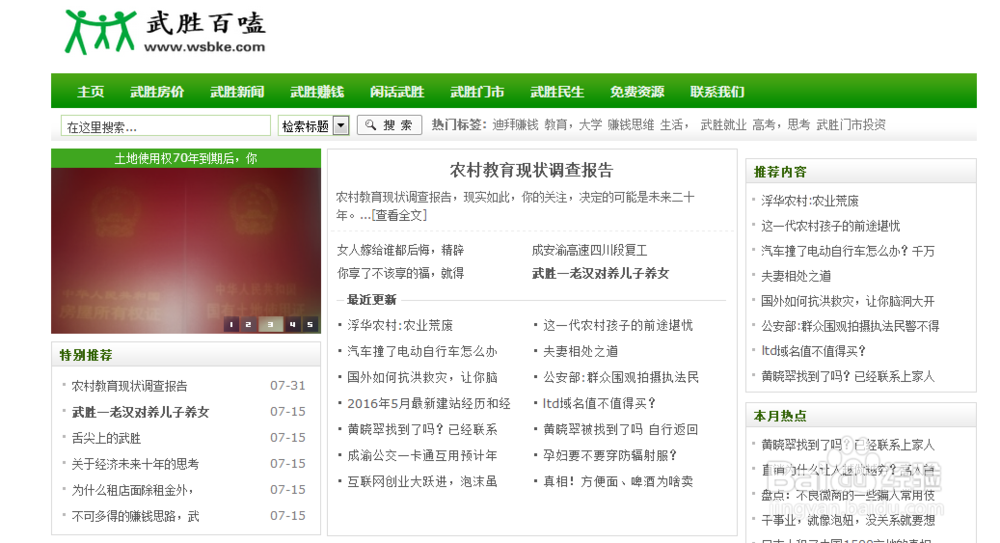
Task: Expand the 检索标题 dropdown
Action: tap(314, 126)
